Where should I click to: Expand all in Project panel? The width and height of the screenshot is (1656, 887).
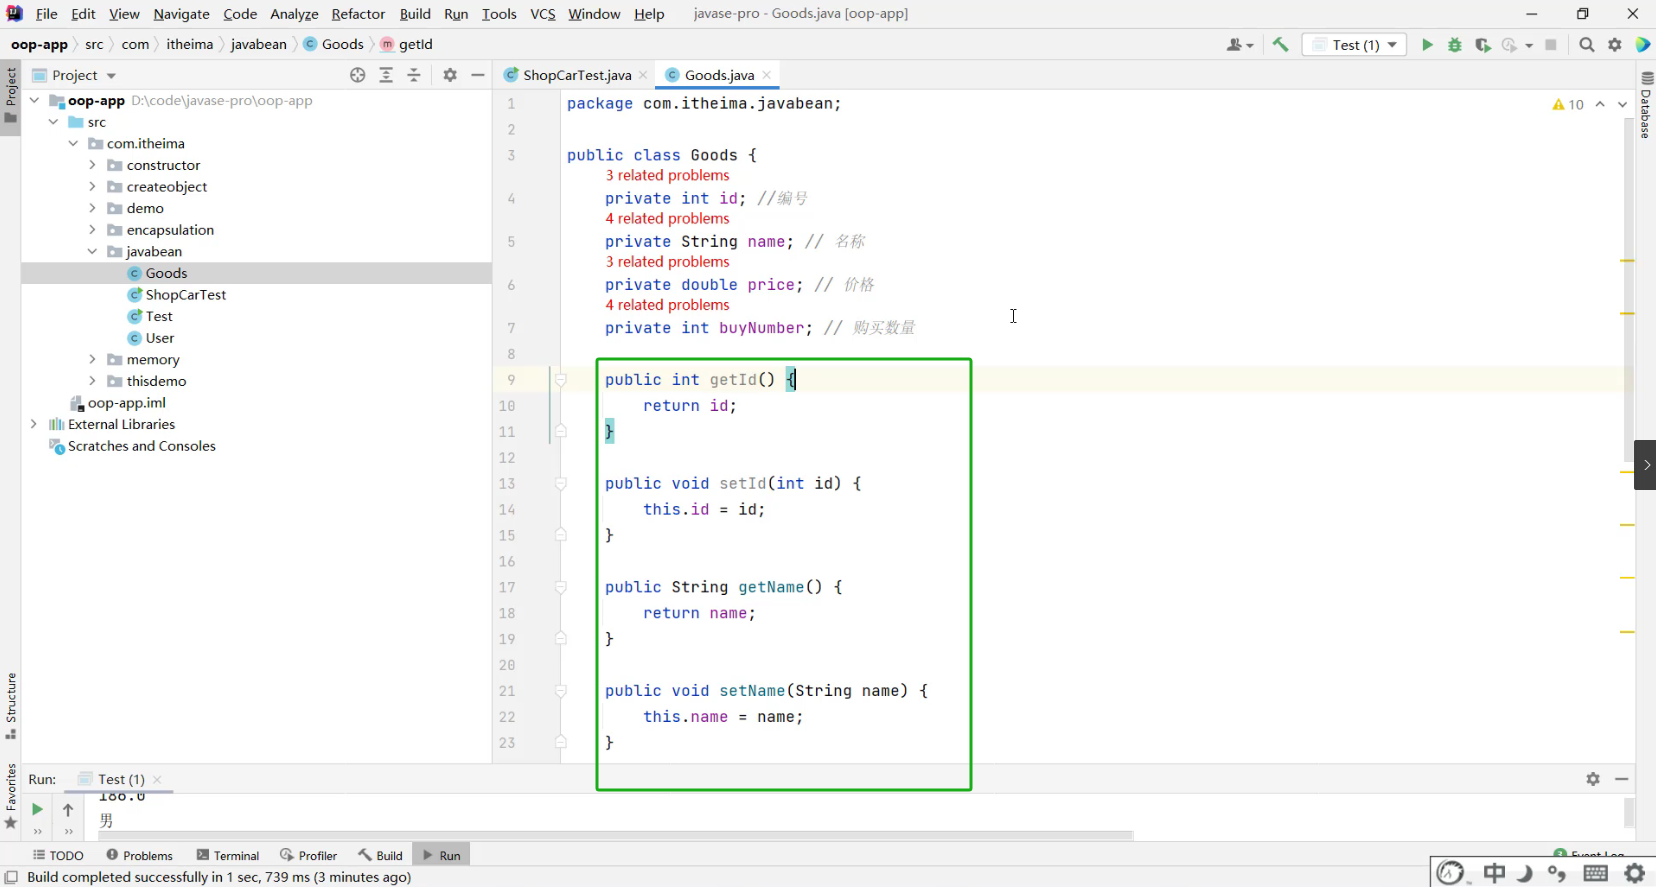pyautogui.click(x=386, y=75)
